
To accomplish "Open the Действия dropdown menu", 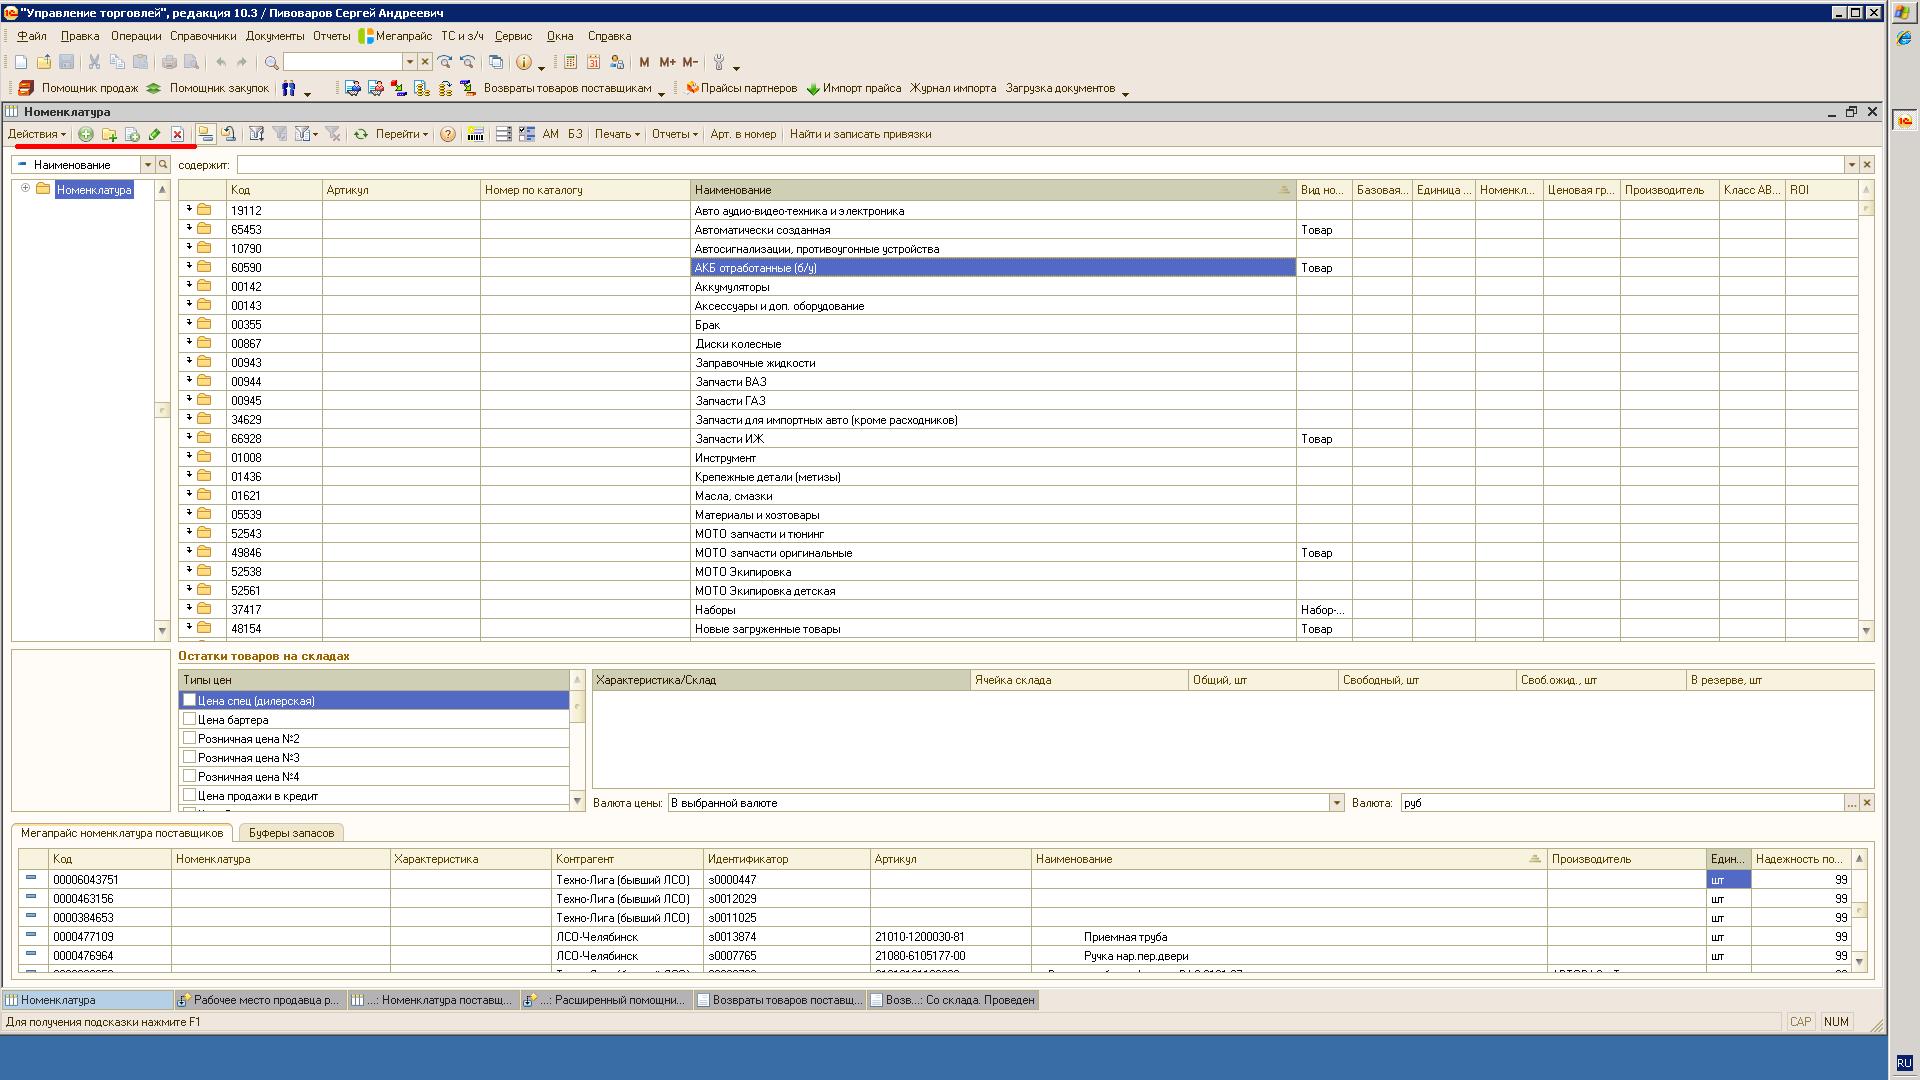I will pyautogui.click(x=37, y=134).
